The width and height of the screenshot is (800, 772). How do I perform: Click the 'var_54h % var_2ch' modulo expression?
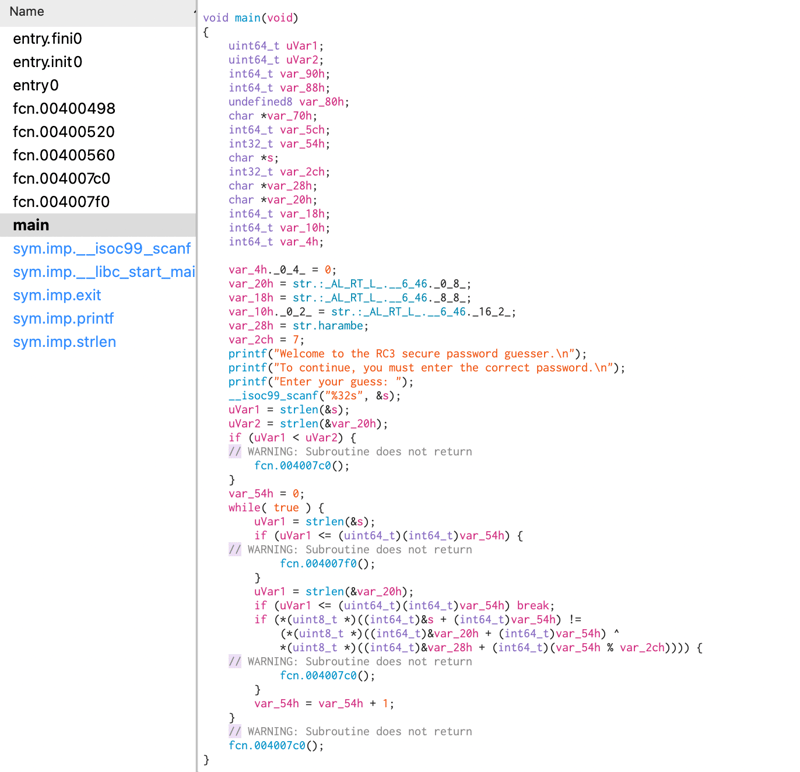pyautogui.click(x=610, y=648)
